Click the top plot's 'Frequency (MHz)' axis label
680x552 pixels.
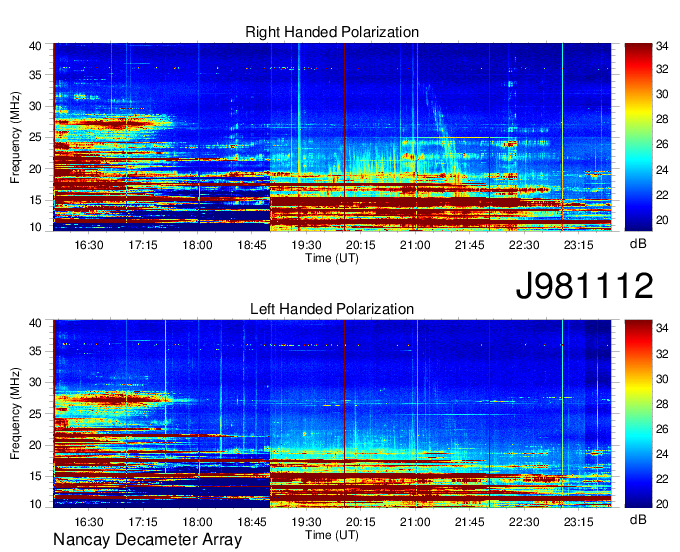pos(15,137)
